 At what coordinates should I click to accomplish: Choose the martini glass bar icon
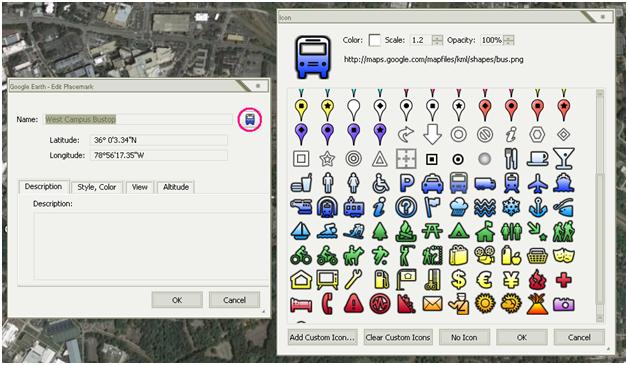click(x=564, y=159)
